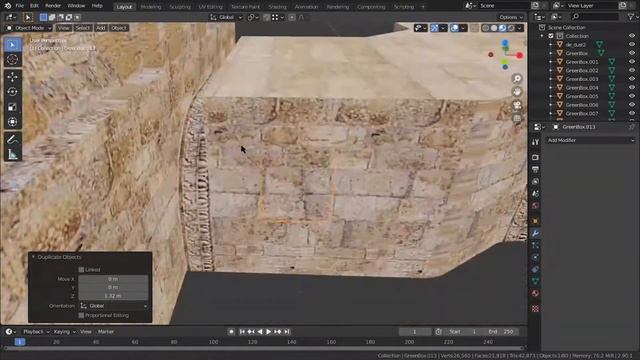Image resolution: width=640 pixels, height=360 pixels.
Task: Select the Rotate tool
Action: pyautogui.click(x=13, y=92)
